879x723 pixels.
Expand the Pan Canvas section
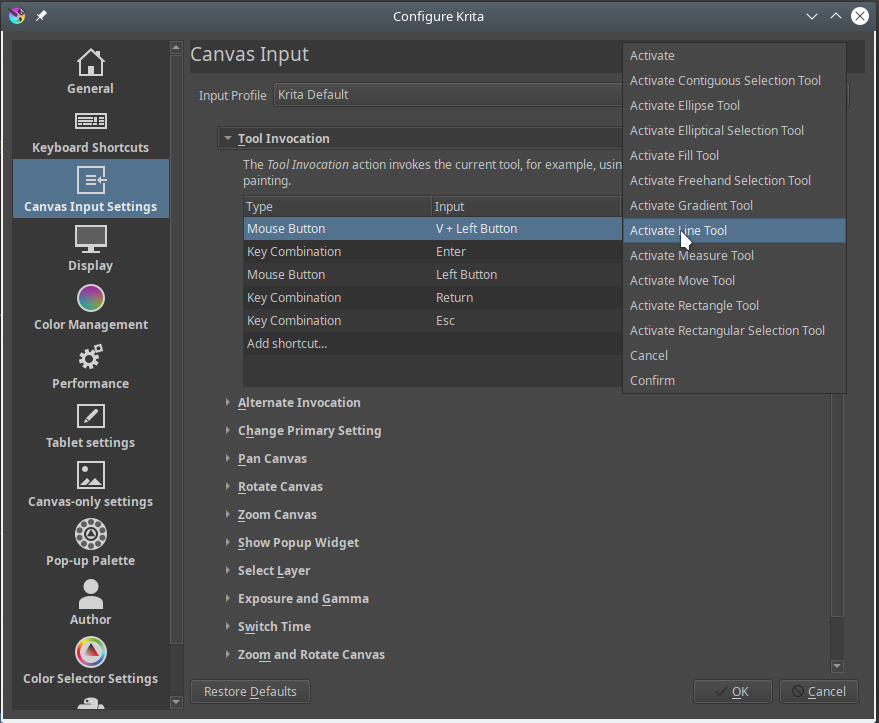click(228, 458)
